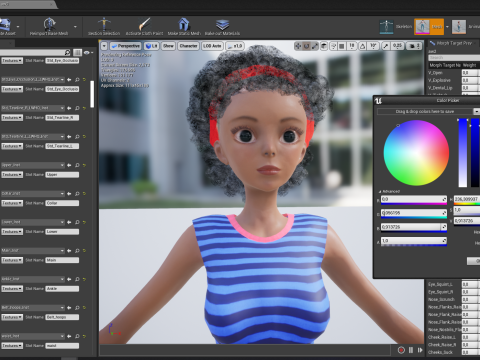Toggle the eye visibility options in details panel

(88, 52)
